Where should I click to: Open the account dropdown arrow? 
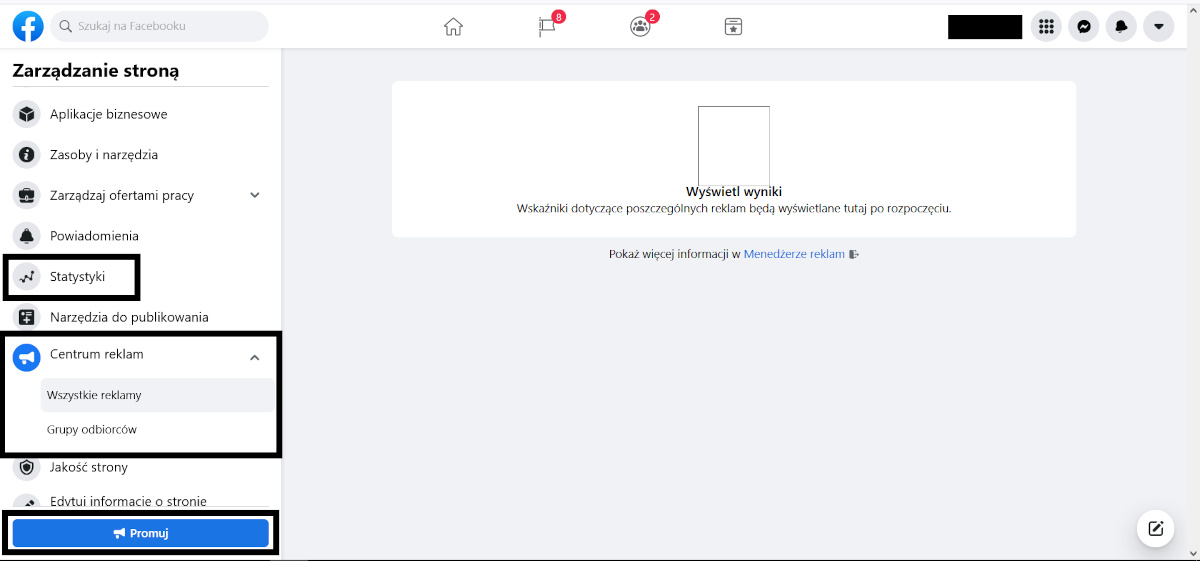[x=1158, y=27]
